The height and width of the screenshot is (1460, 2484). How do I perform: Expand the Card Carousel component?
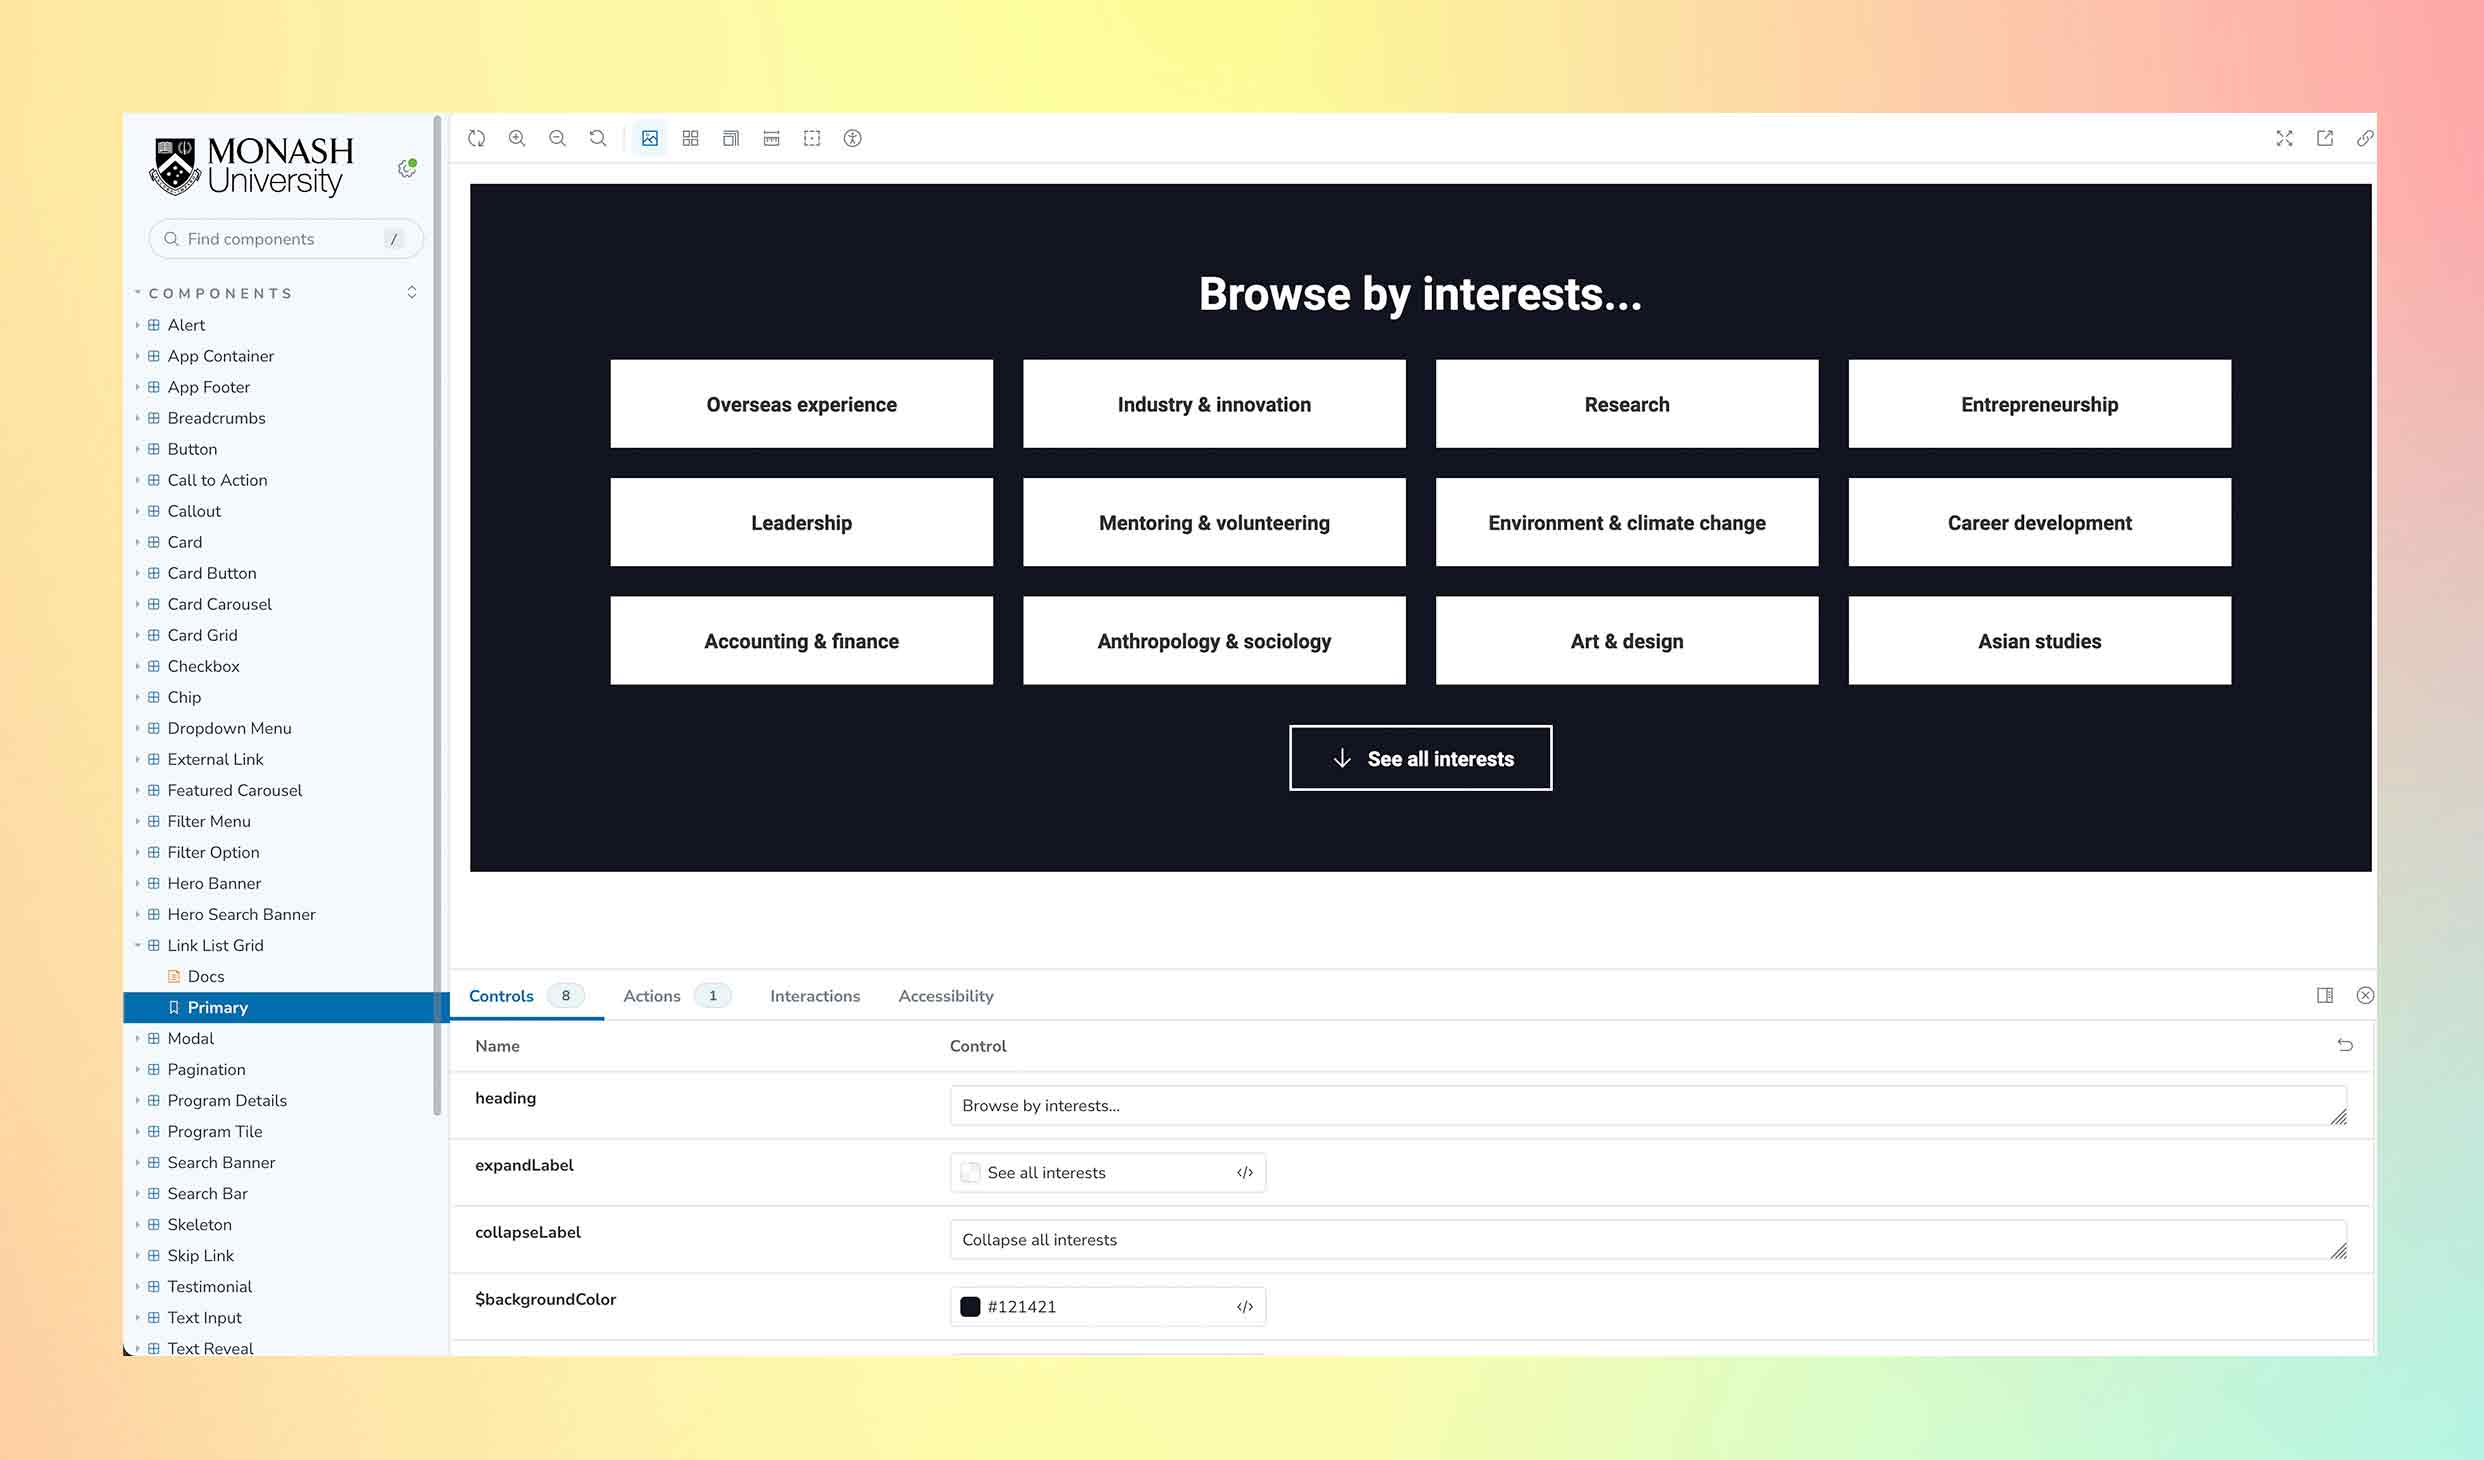(x=219, y=604)
